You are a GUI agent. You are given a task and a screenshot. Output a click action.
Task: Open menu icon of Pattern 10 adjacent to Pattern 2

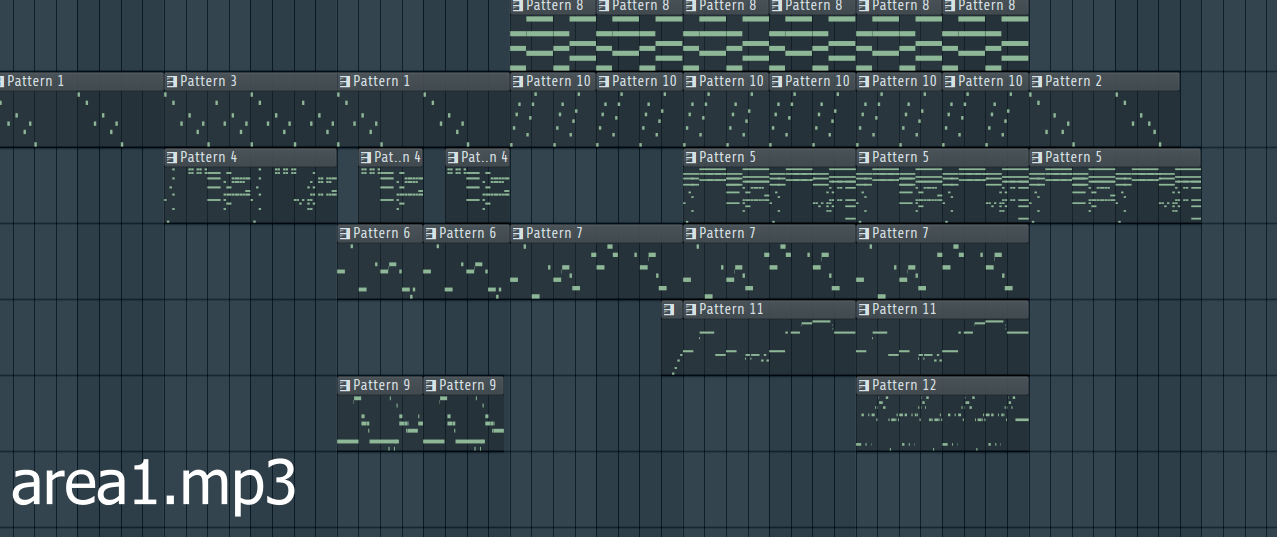[950, 81]
